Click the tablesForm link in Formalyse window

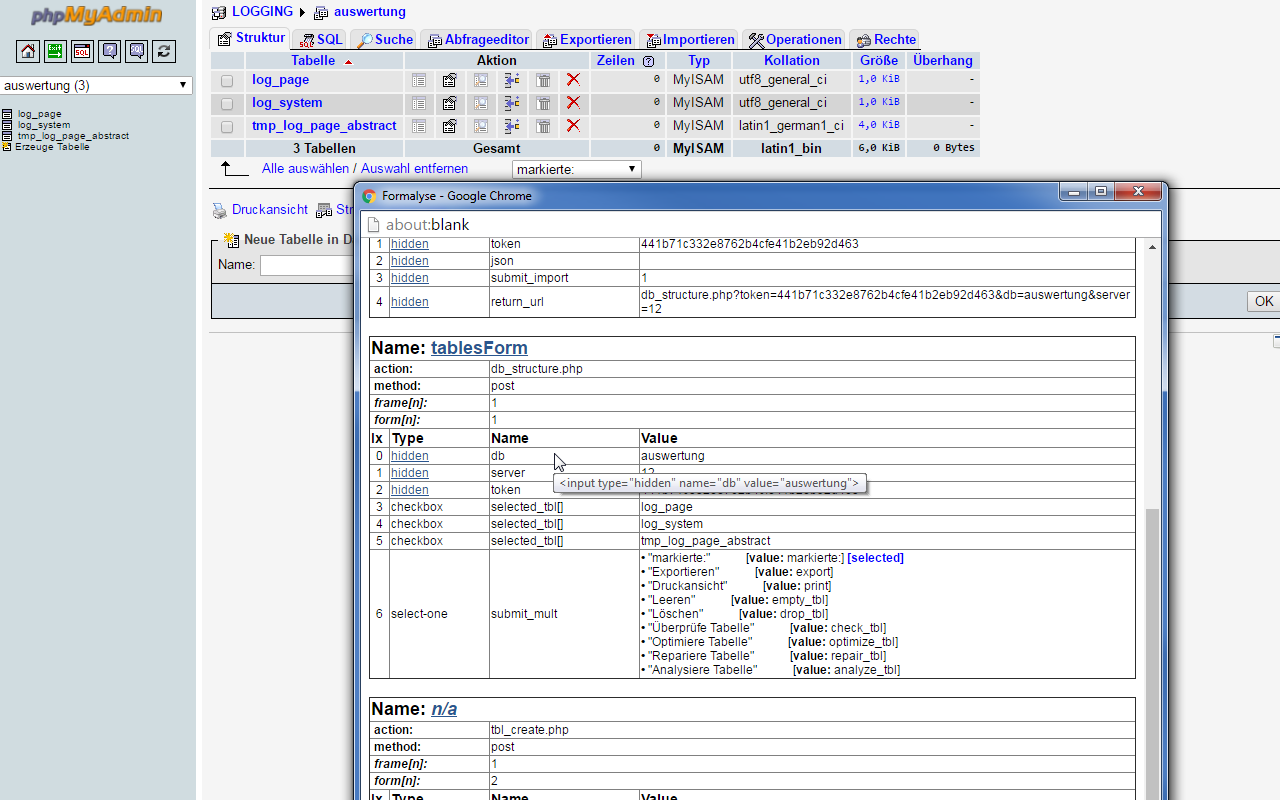(479, 348)
